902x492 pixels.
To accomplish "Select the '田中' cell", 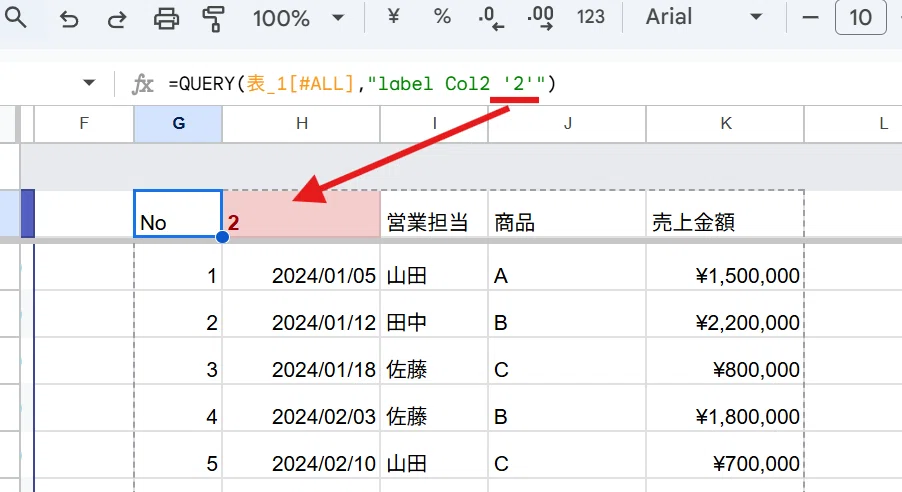I will [434, 314].
